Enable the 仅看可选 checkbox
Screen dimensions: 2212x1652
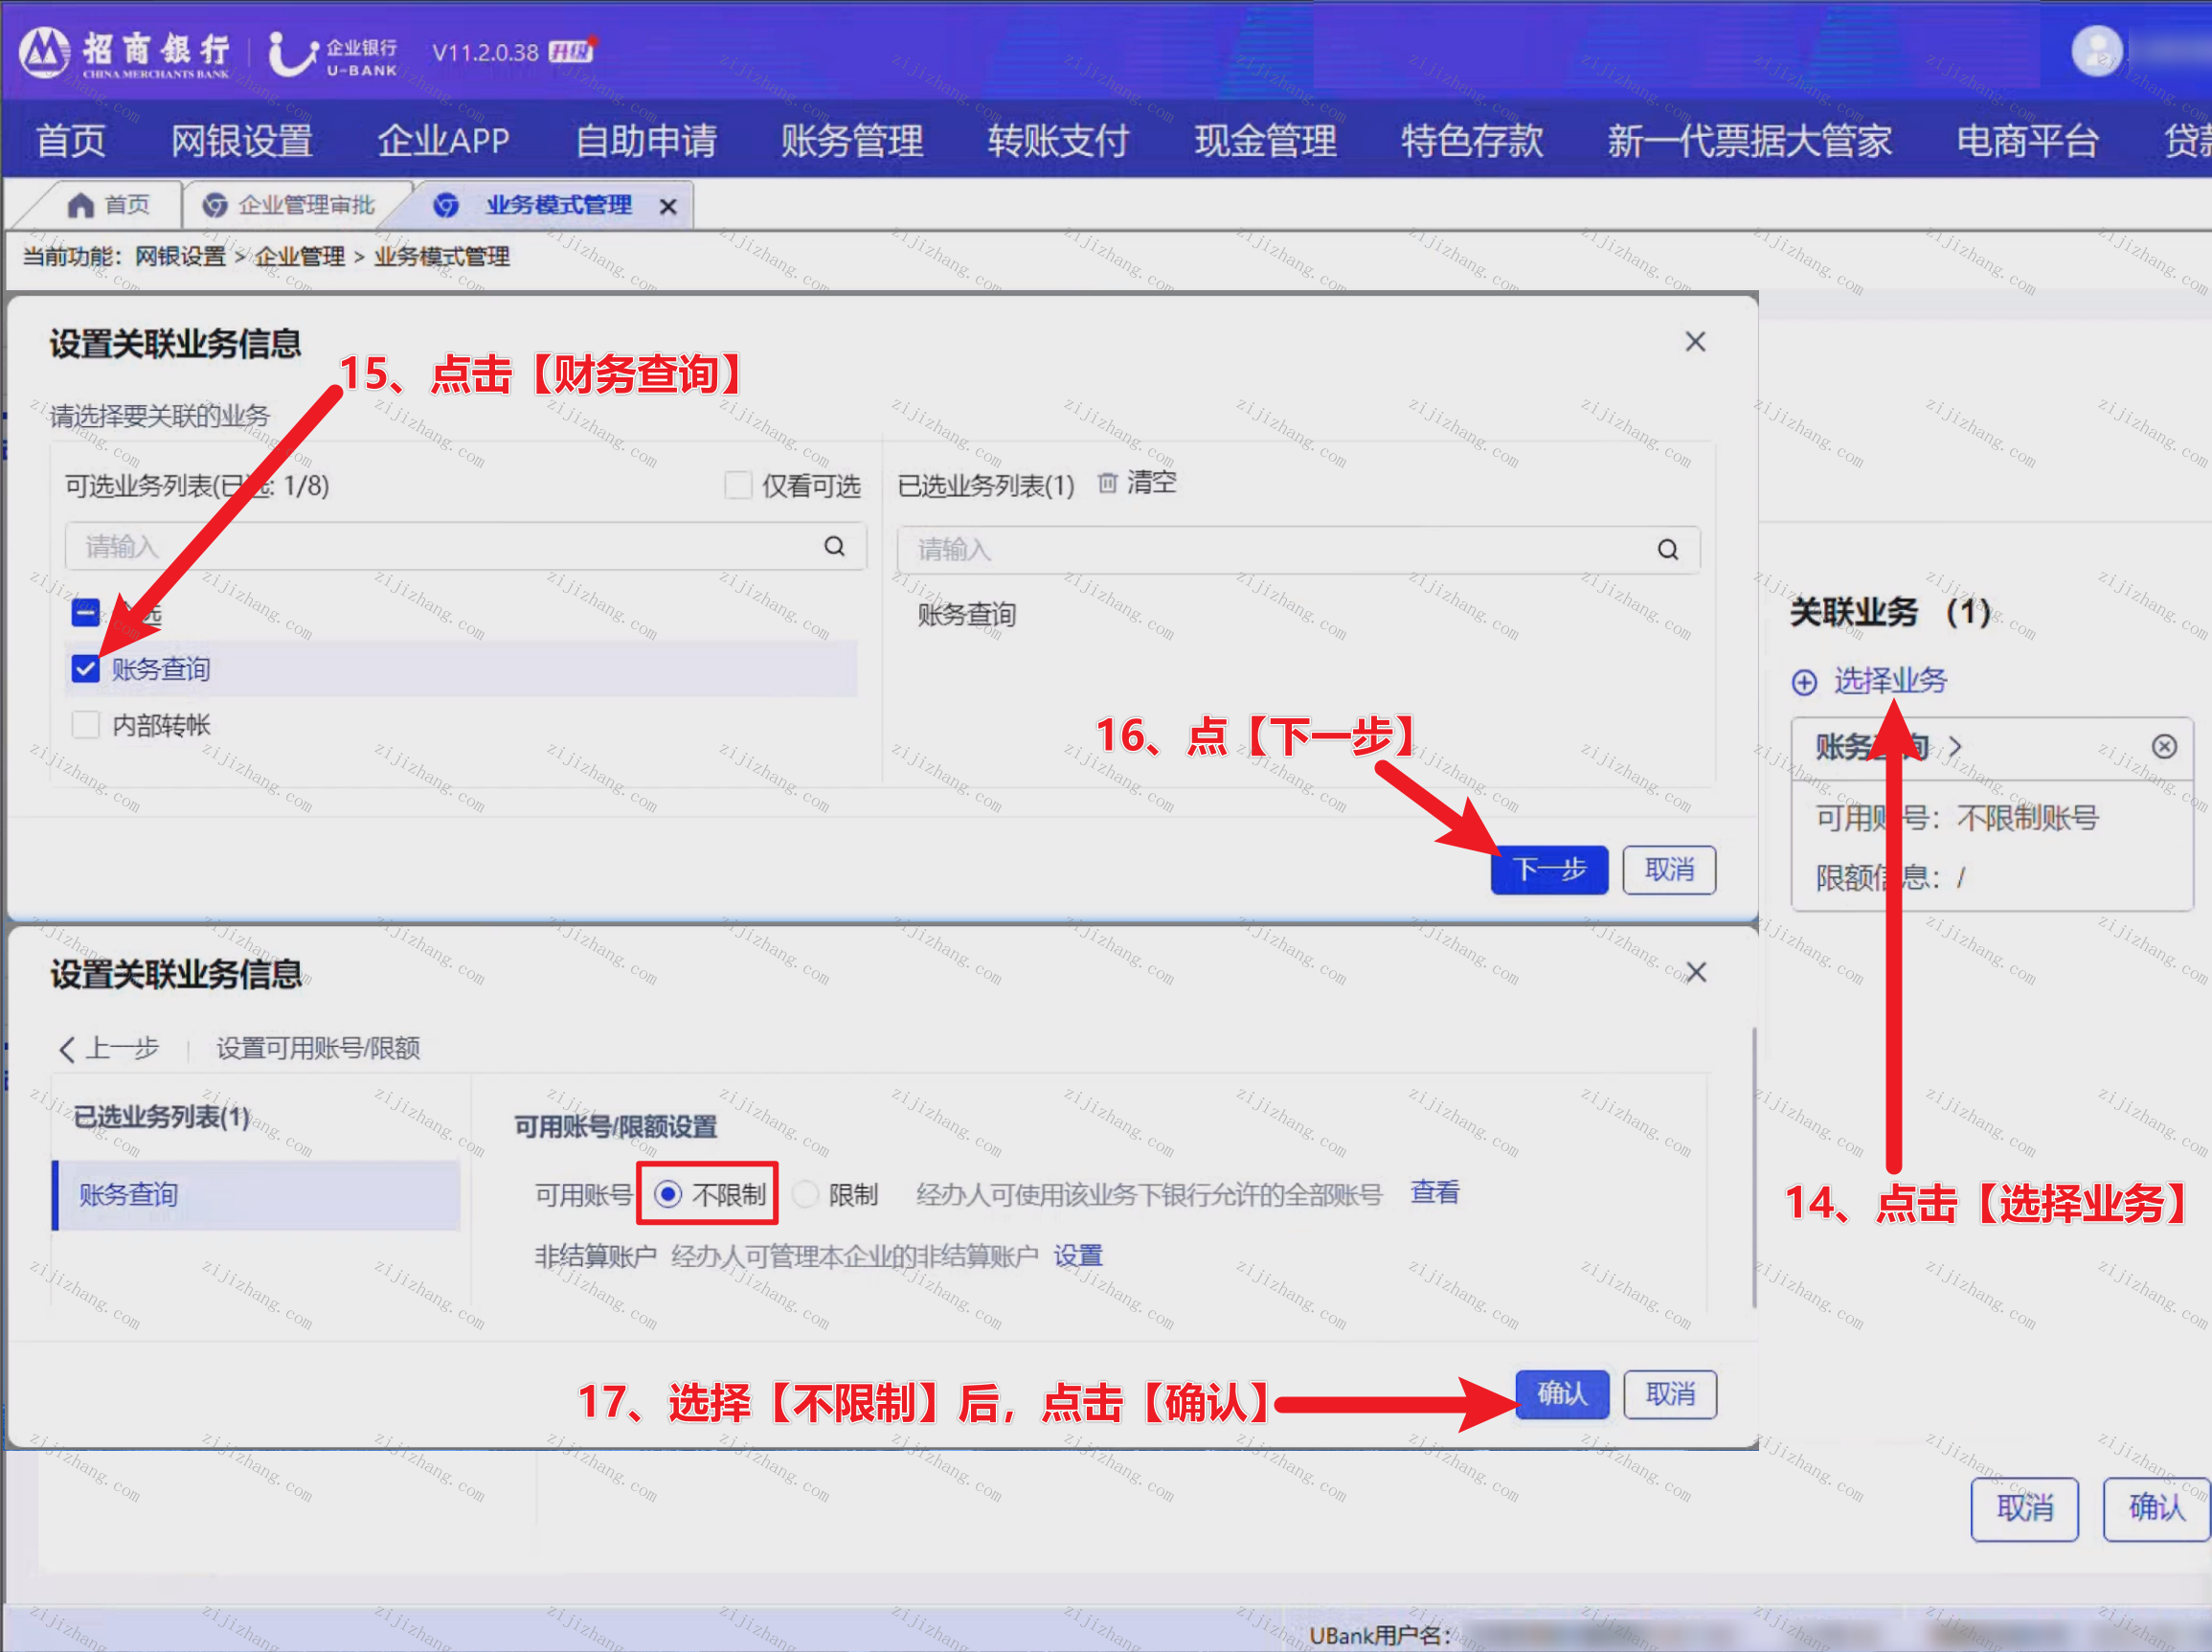tap(738, 486)
